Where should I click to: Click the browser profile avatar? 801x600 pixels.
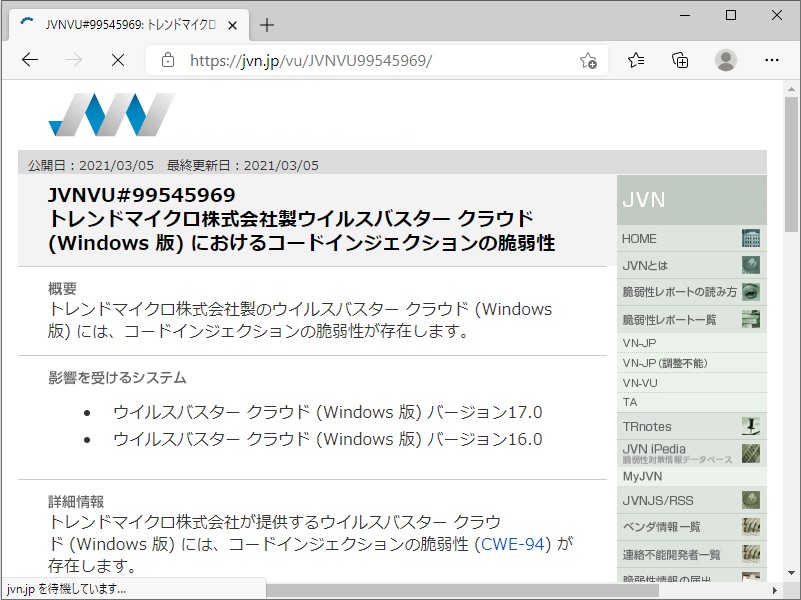click(x=727, y=60)
